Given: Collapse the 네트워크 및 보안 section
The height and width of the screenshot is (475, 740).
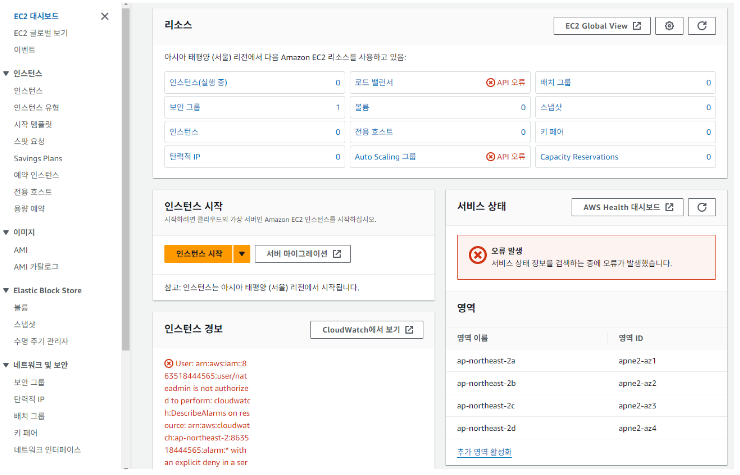Looking at the screenshot, I should 6,365.
